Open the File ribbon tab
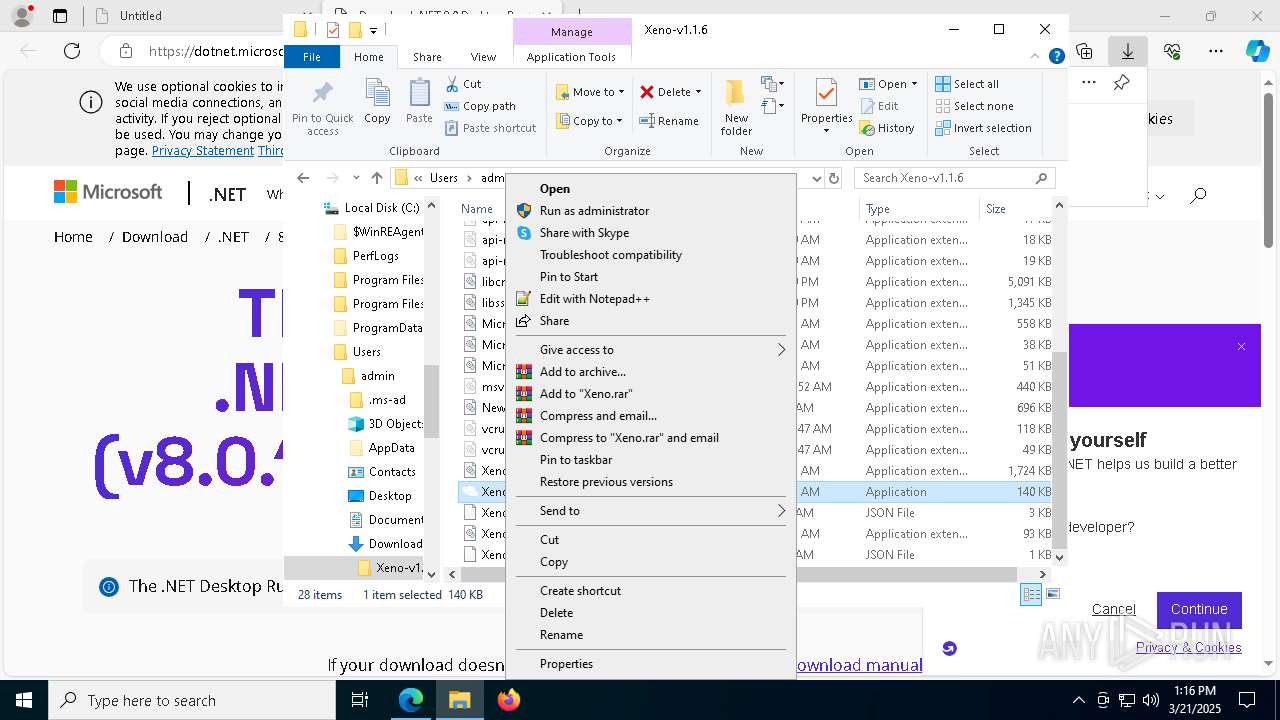Screen dimensions: 1280x720 pyautogui.click(x=312, y=57)
